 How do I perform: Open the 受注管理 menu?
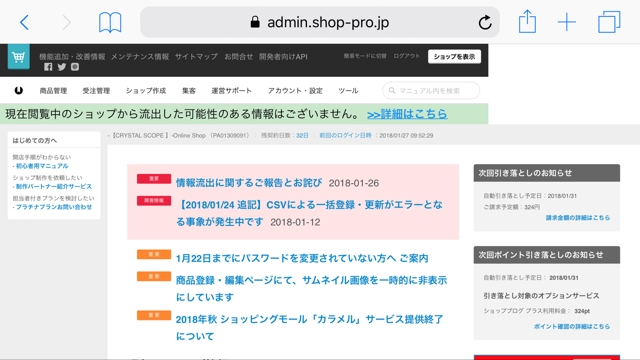[x=96, y=91]
